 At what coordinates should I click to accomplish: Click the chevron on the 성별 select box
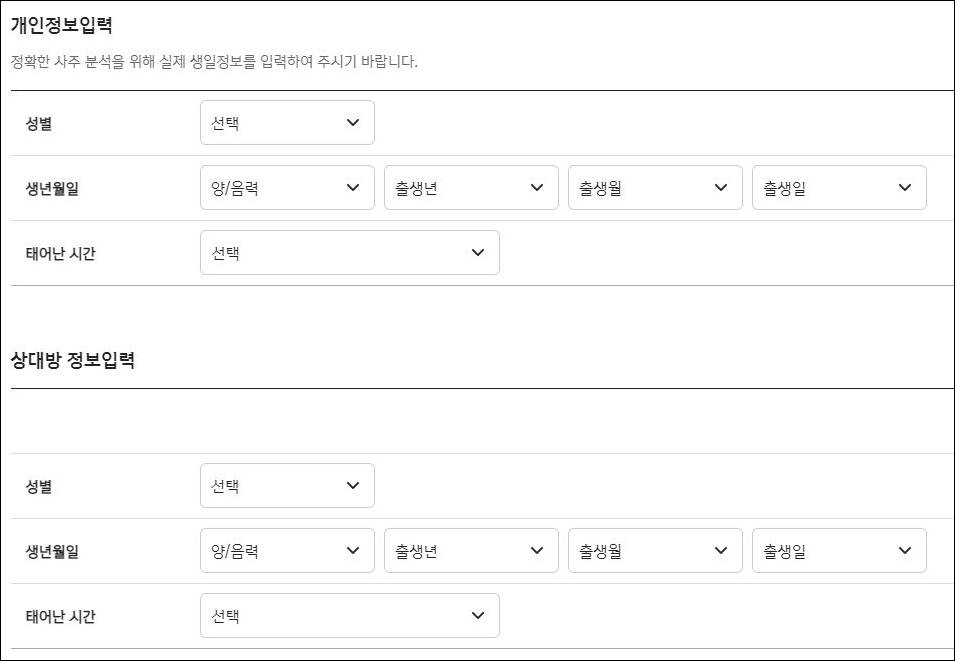click(352, 122)
